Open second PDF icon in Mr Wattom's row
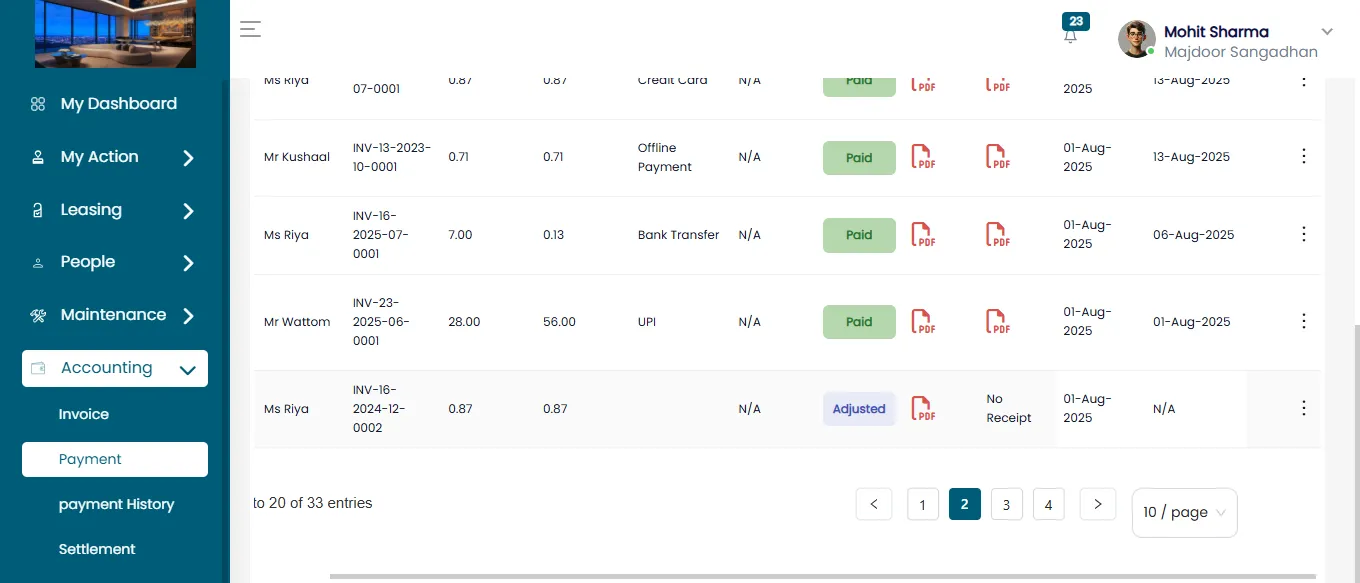Viewport: 1360px width, 583px height. pos(998,322)
